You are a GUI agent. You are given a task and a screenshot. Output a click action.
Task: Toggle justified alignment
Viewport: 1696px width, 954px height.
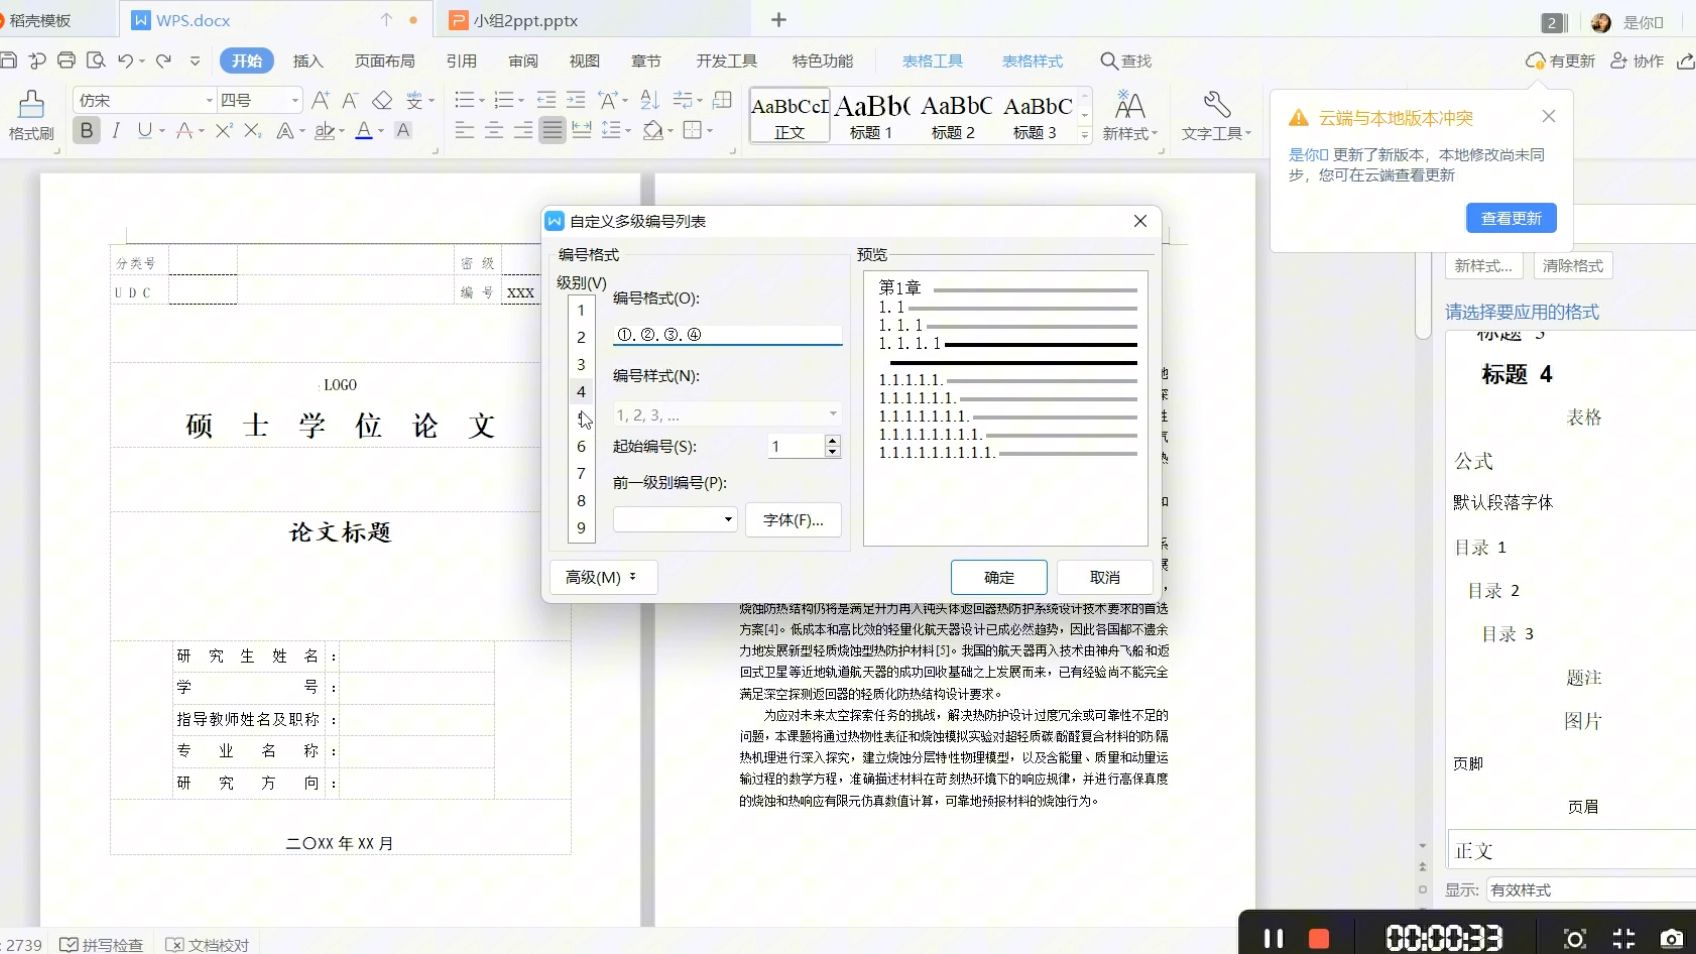[552, 130]
